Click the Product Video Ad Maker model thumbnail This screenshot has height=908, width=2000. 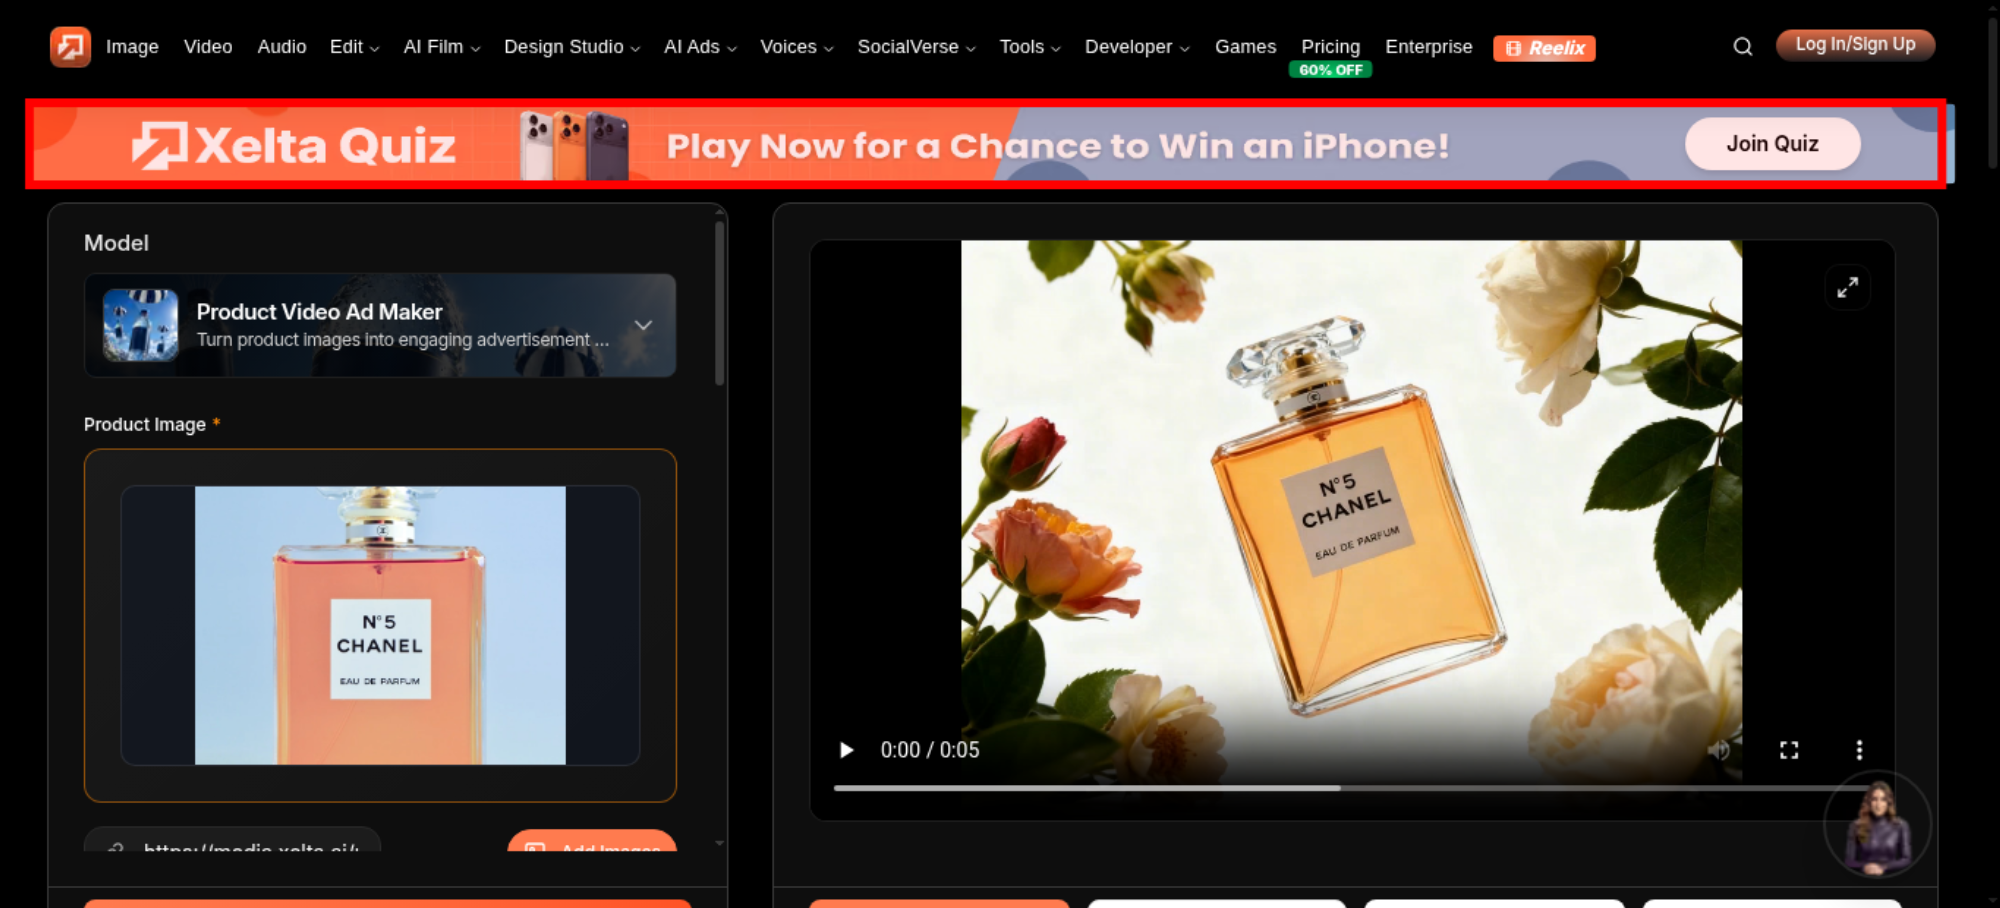pyautogui.click(x=141, y=325)
